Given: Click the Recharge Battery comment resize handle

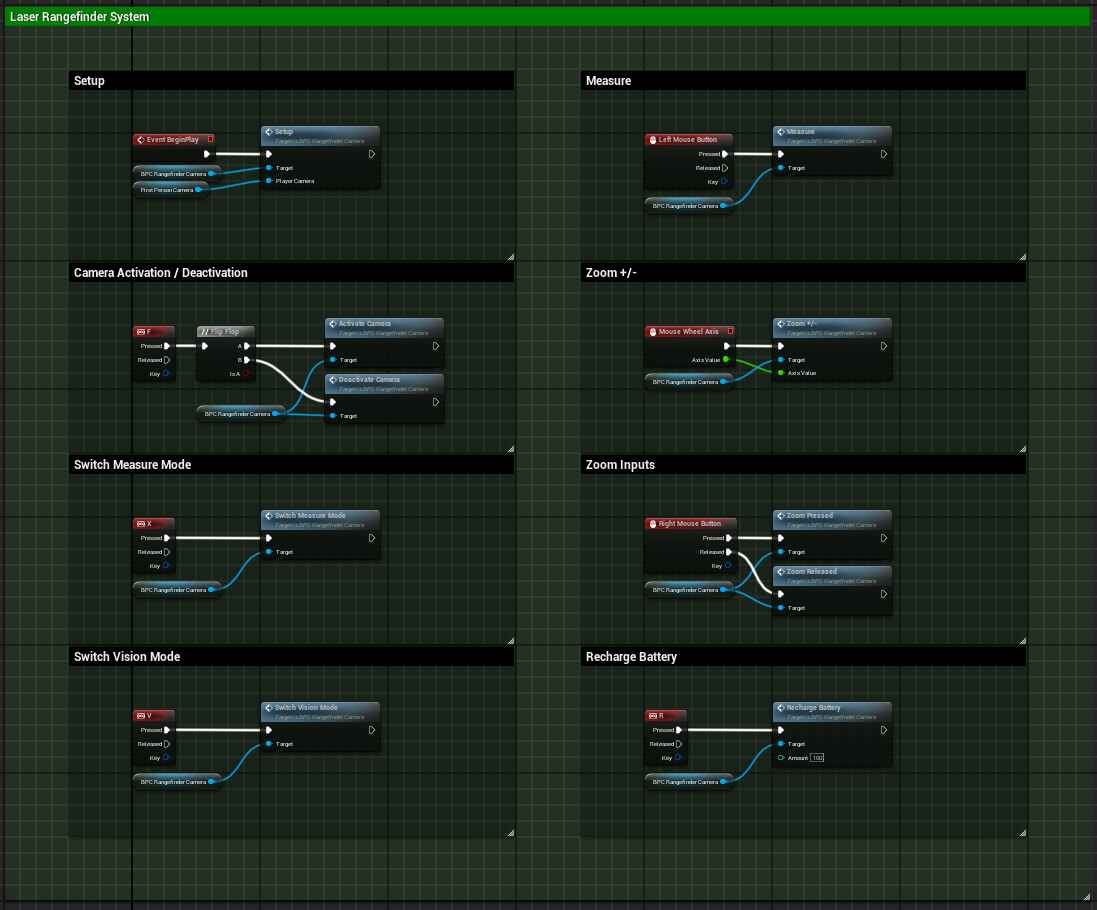Looking at the screenshot, I should pos(1023,832).
